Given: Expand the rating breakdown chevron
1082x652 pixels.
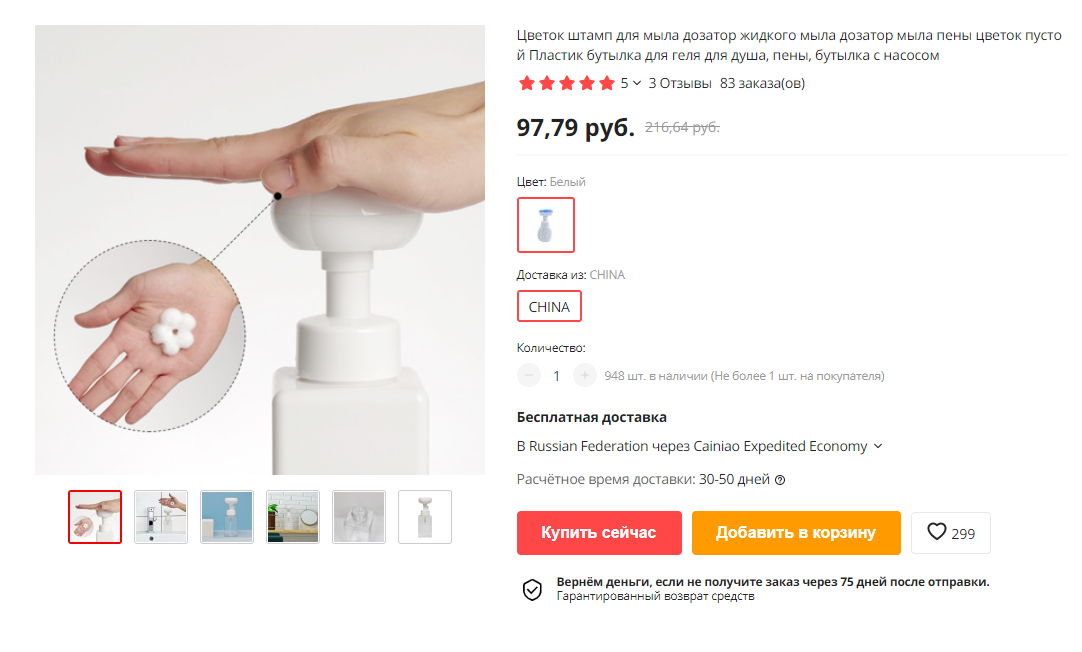Looking at the screenshot, I should coord(637,83).
